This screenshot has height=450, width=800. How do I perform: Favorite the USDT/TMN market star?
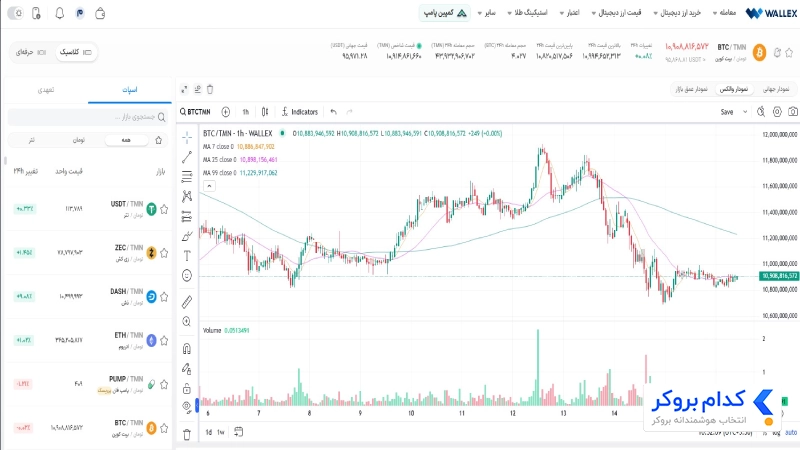pyautogui.click(x=164, y=209)
